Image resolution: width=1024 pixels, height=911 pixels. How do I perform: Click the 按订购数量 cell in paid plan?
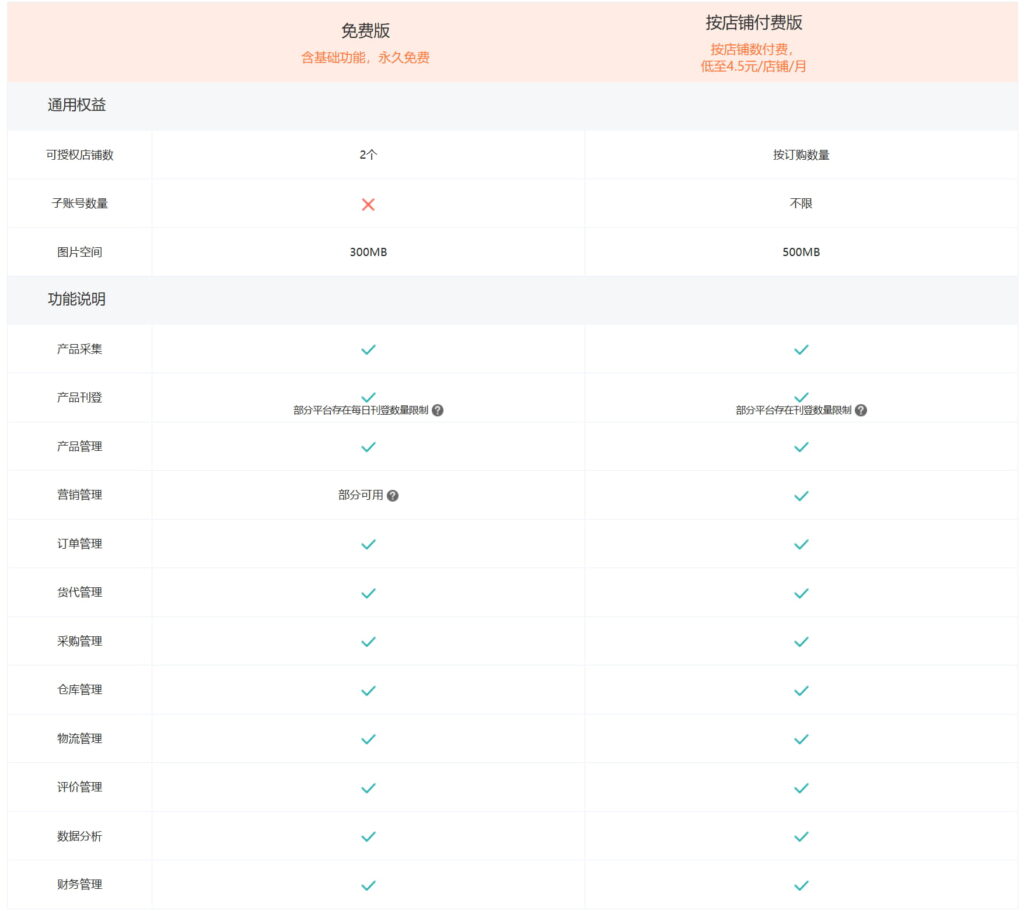click(x=801, y=155)
